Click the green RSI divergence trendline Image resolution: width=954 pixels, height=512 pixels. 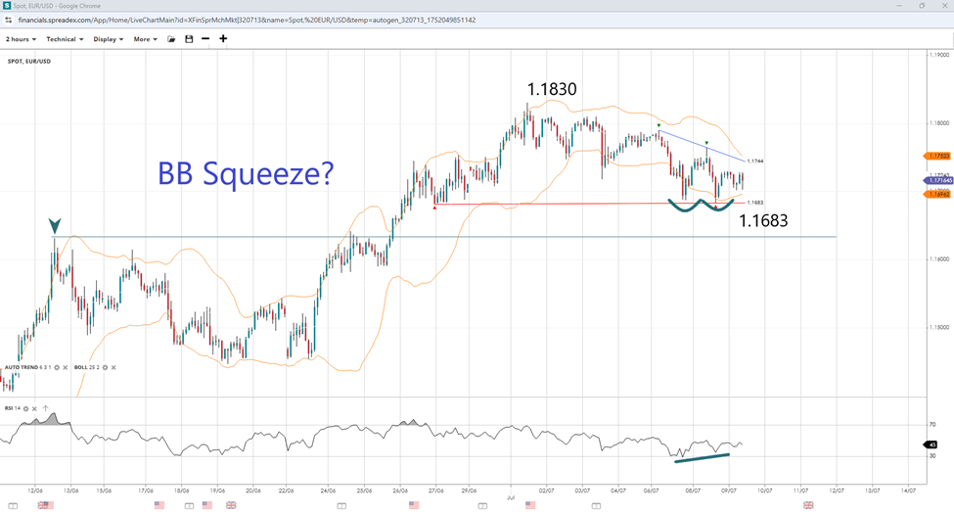pos(702,458)
